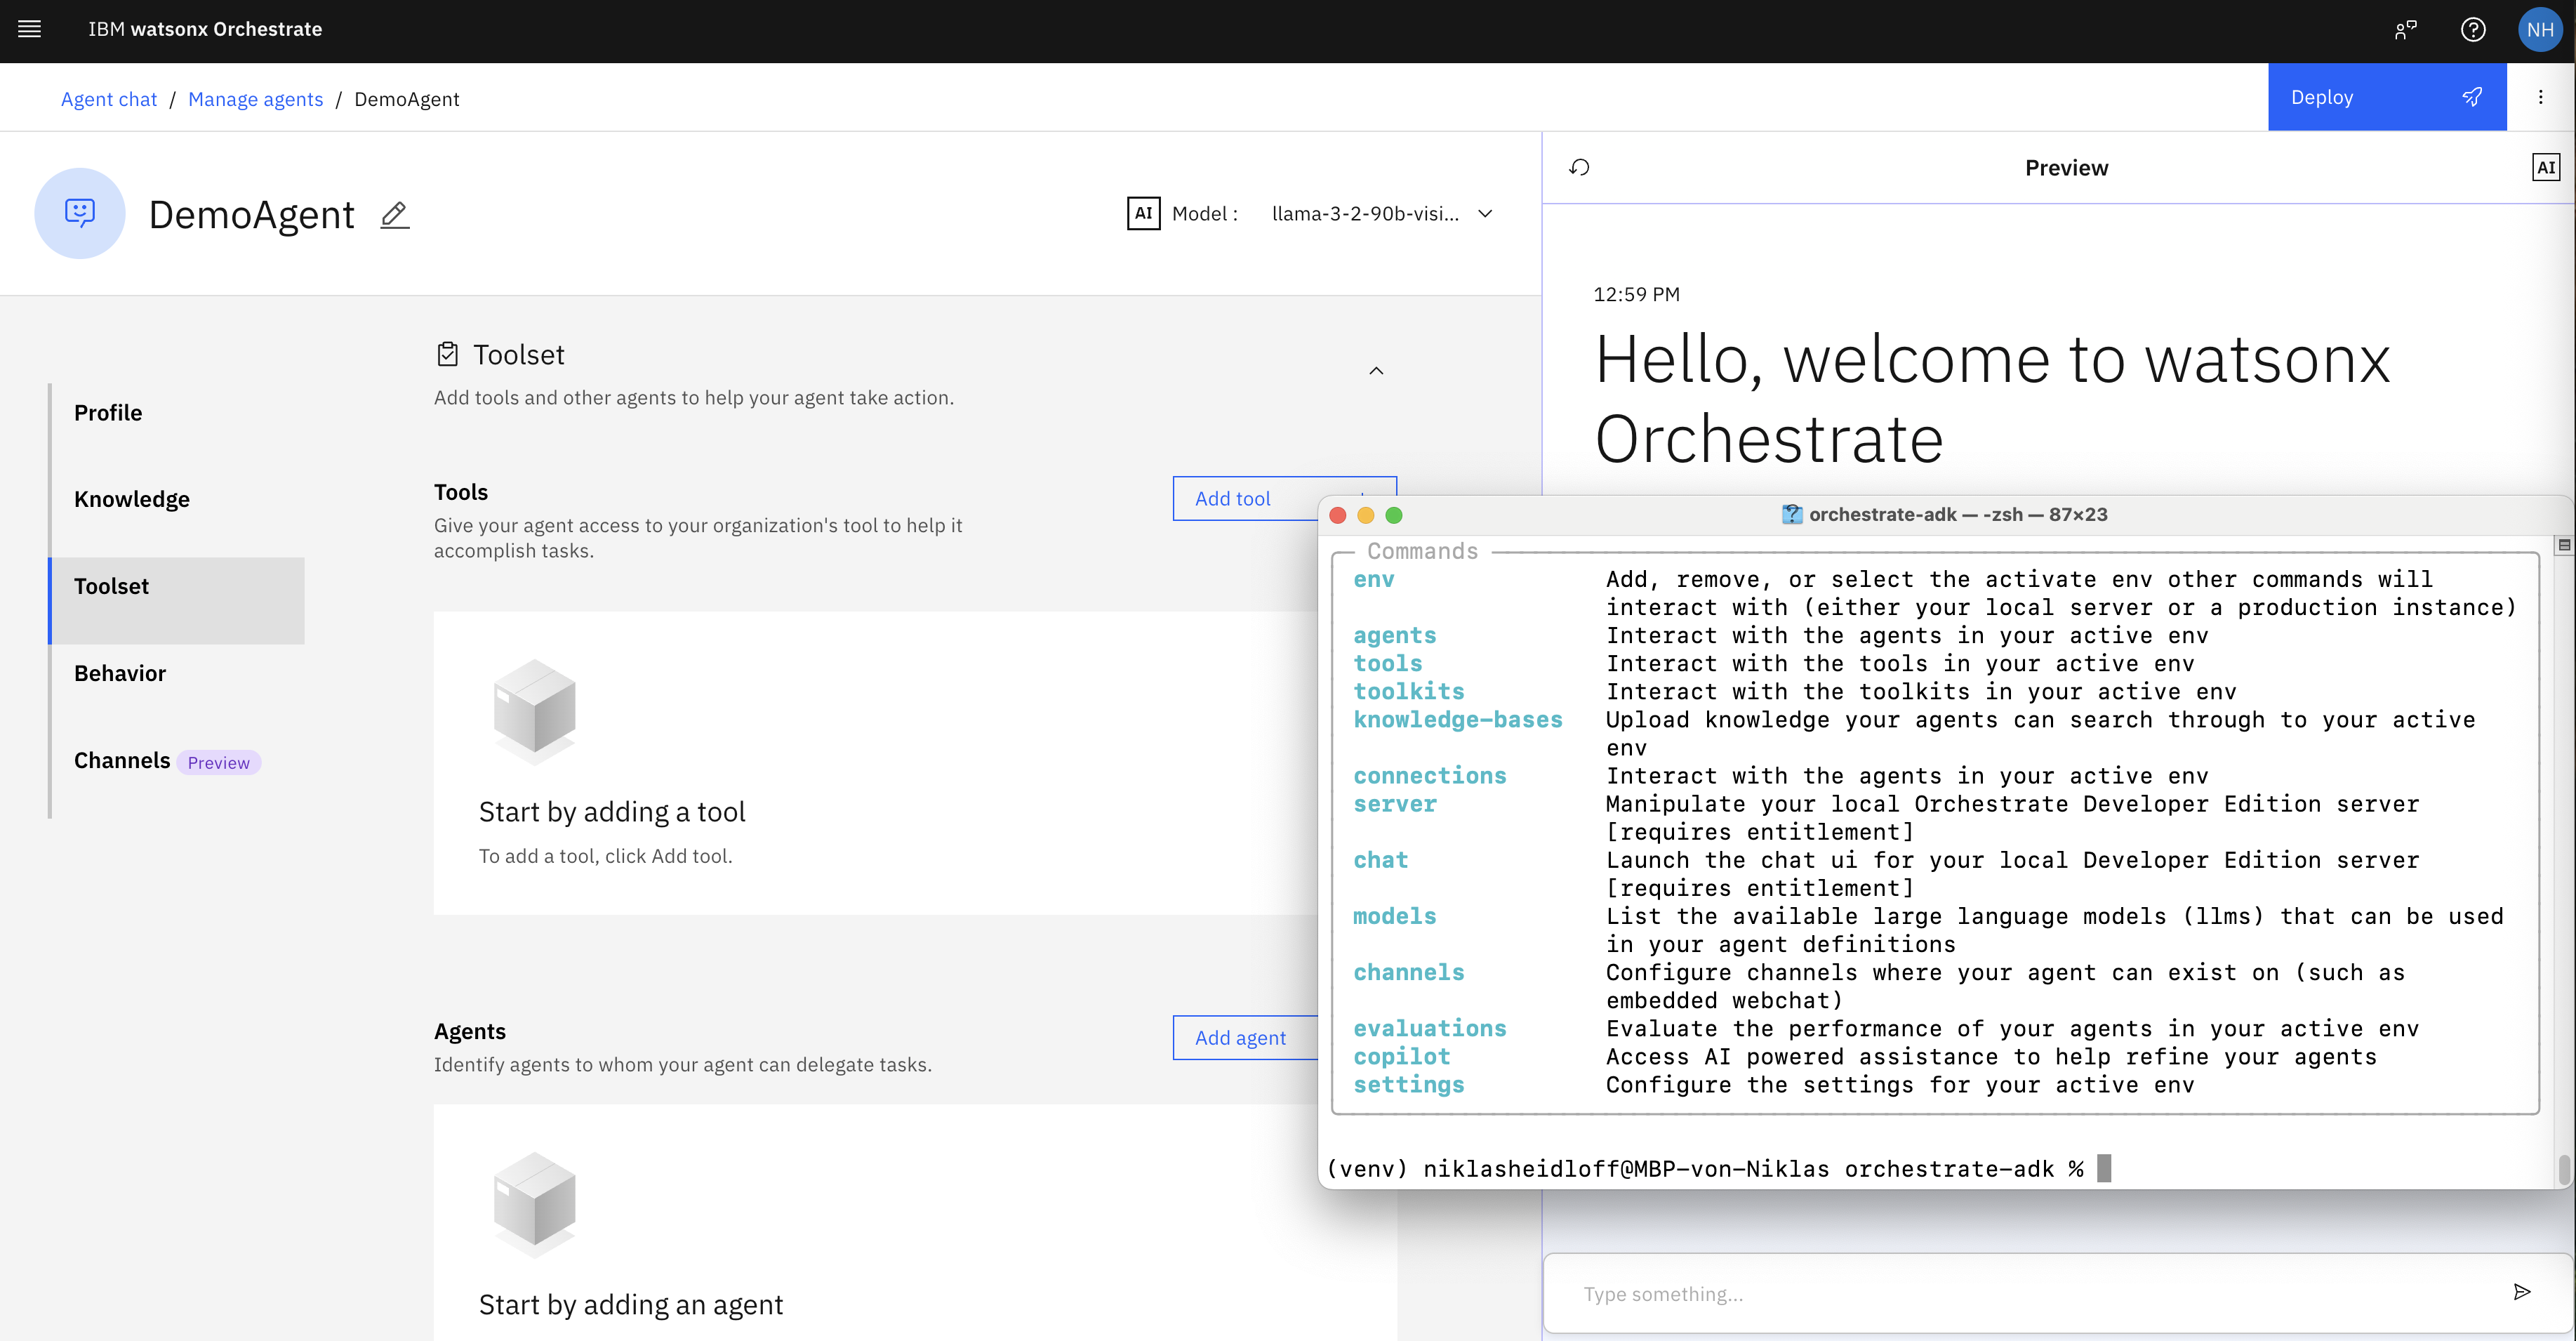This screenshot has height=1341, width=2576.
Task: Click the box illustration in Agents card
Action: (534, 1204)
